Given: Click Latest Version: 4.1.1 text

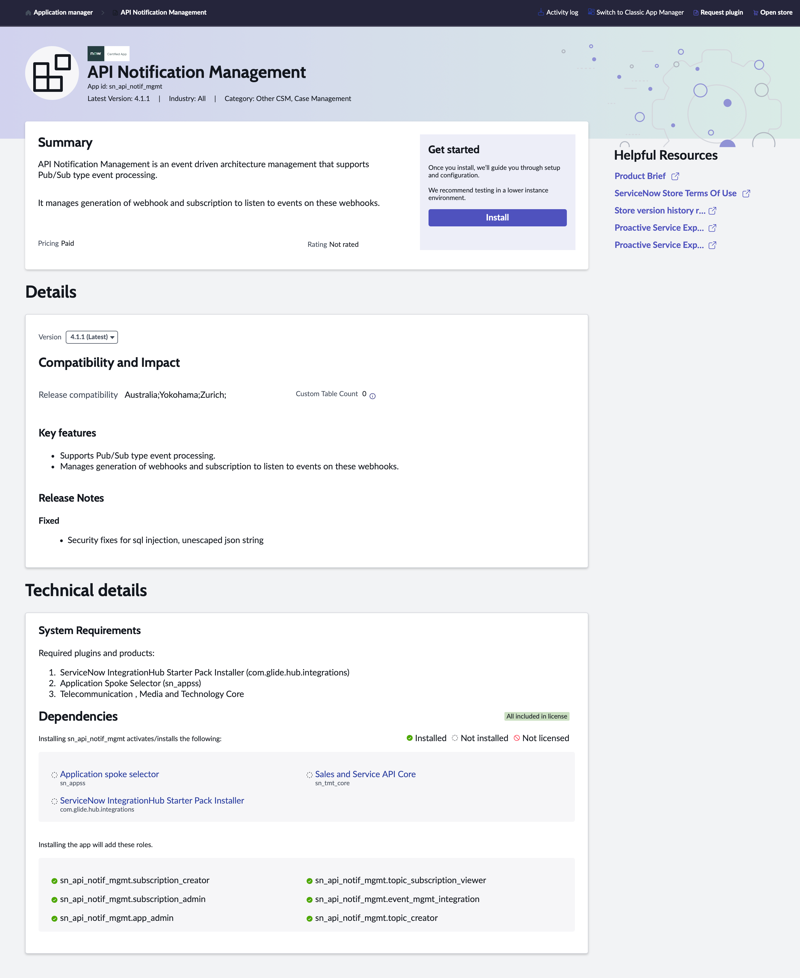Looking at the screenshot, I should pyautogui.click(x=118, y=99).
